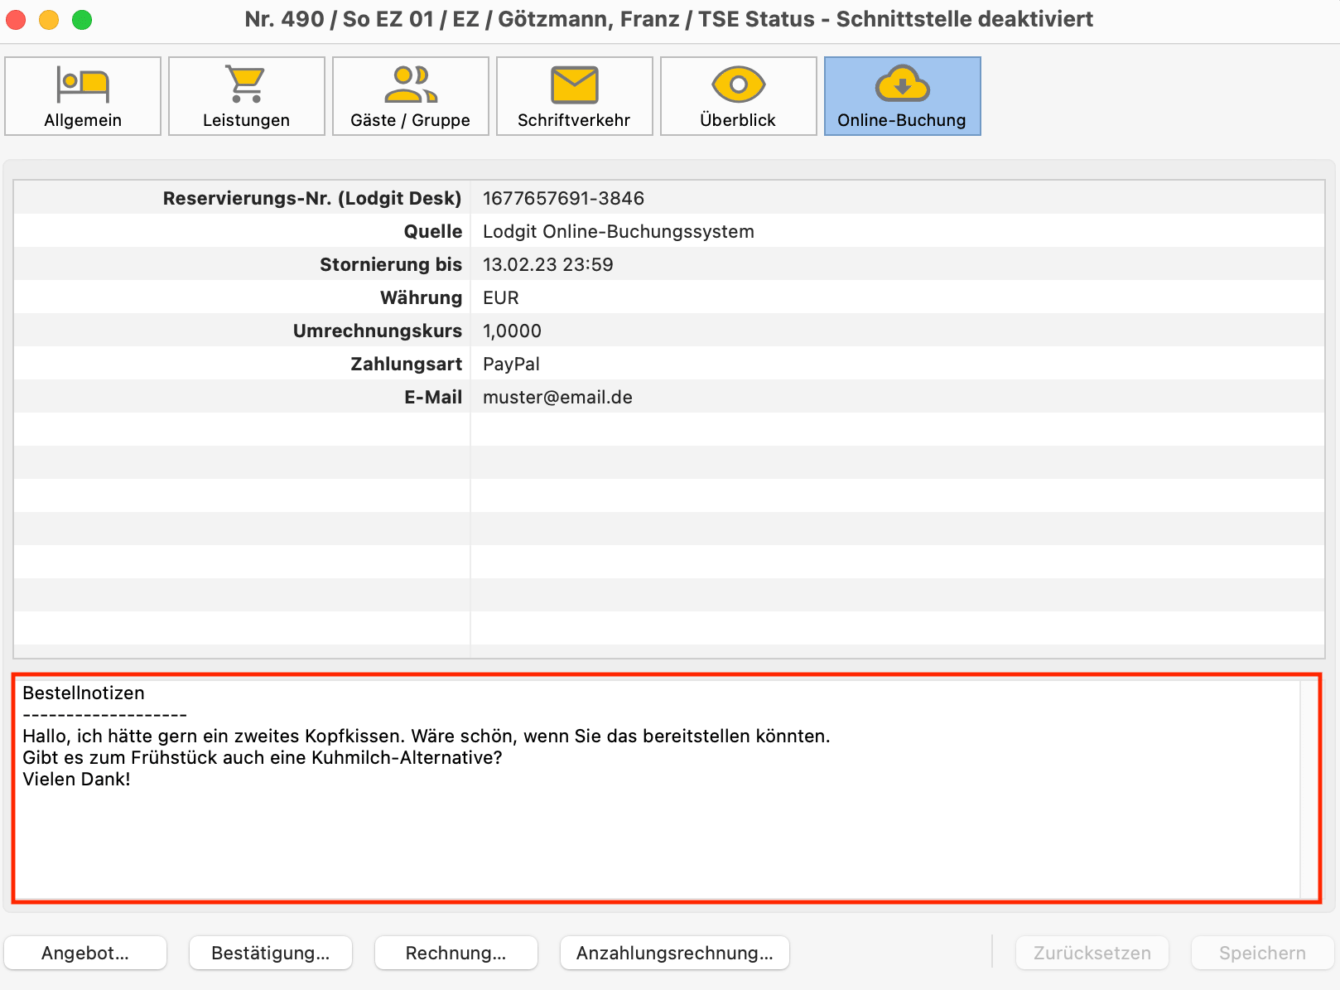Select exchange rate value 1,0000
The height and width of the screenshot is (990, 1340).
[512, 330]
